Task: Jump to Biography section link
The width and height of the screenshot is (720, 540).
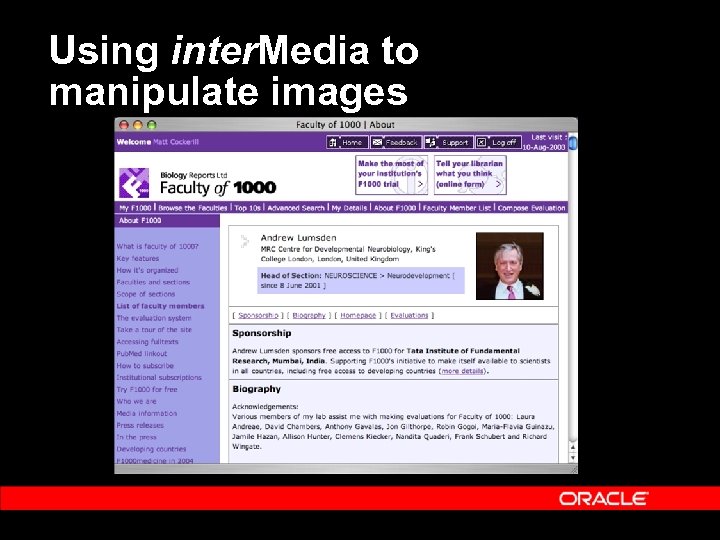Action: 309,315
